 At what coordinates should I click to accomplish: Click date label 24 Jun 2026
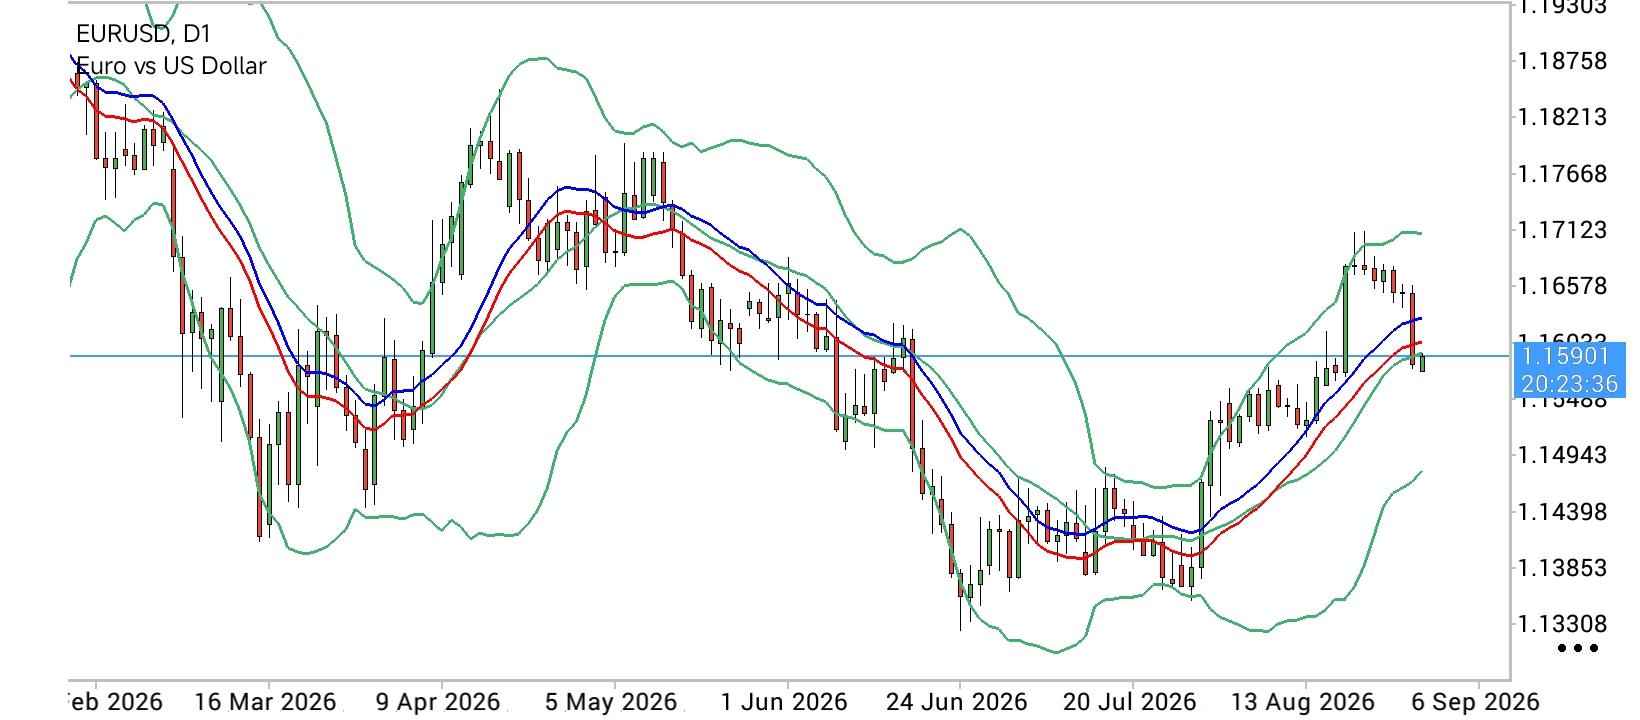coord(958,702)
